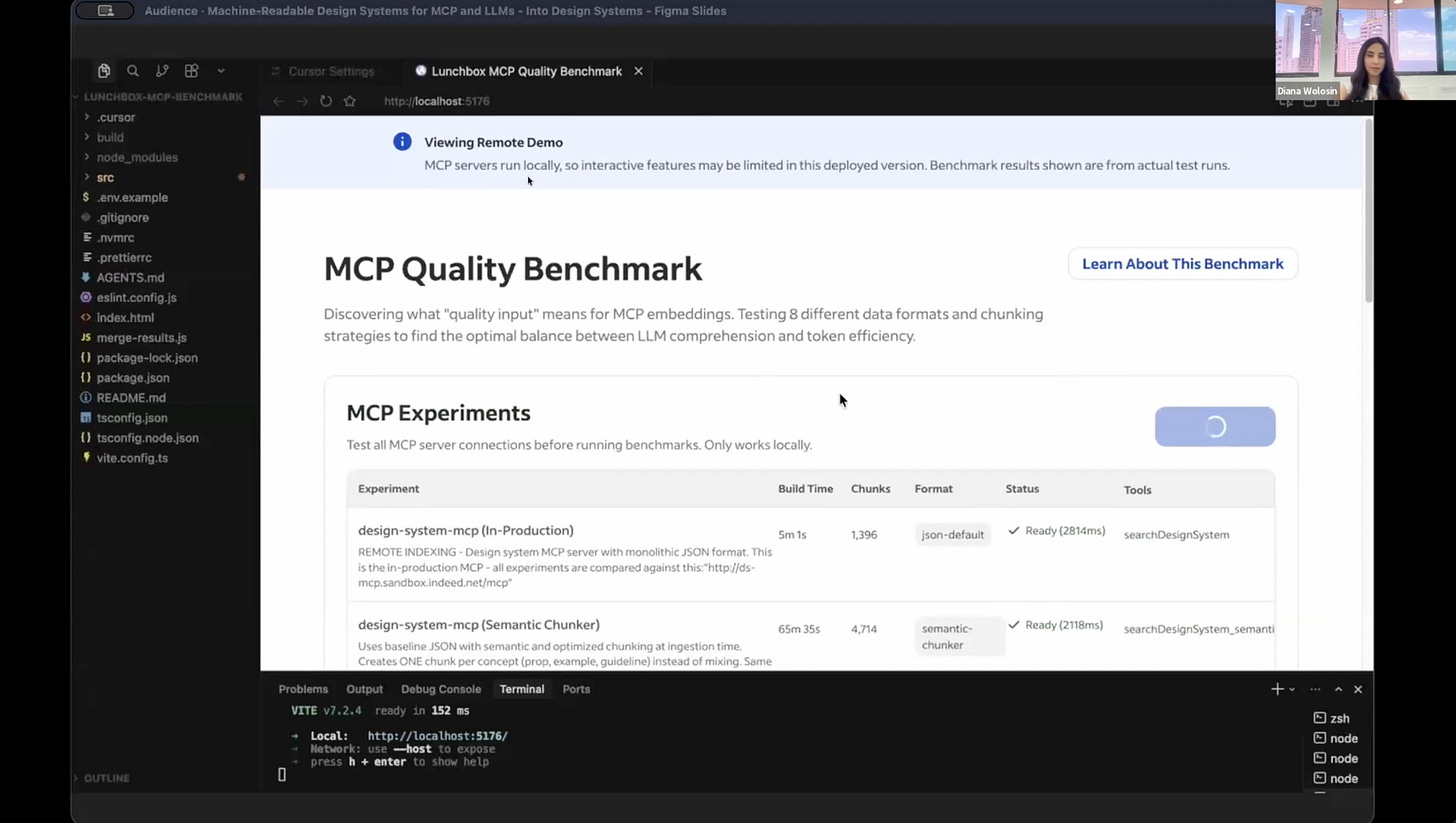Click the http://localhost:5176 address field
This screenshot has width=1456, height=823.
tap(436, 101)
